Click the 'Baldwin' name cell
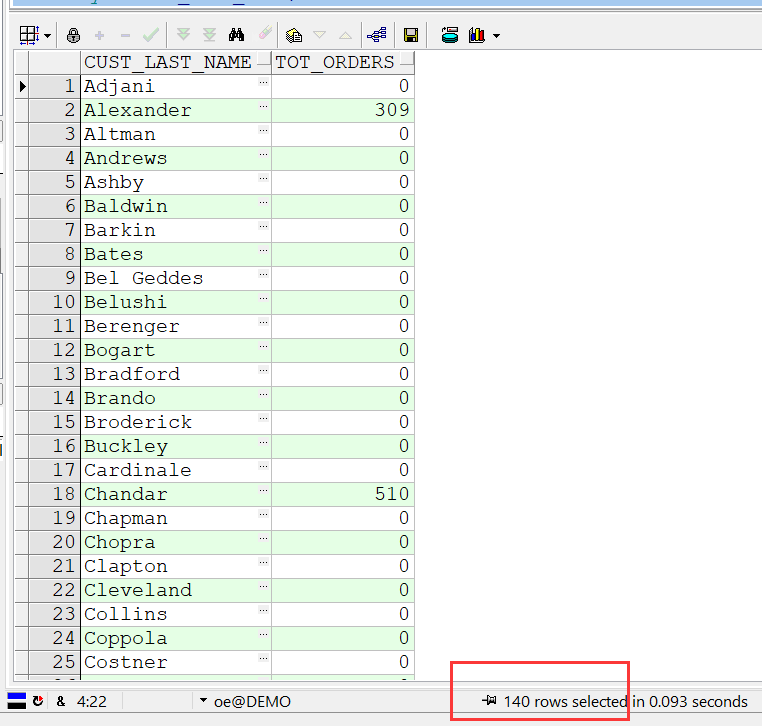The image size is (762, 726). tap(176, 206)
